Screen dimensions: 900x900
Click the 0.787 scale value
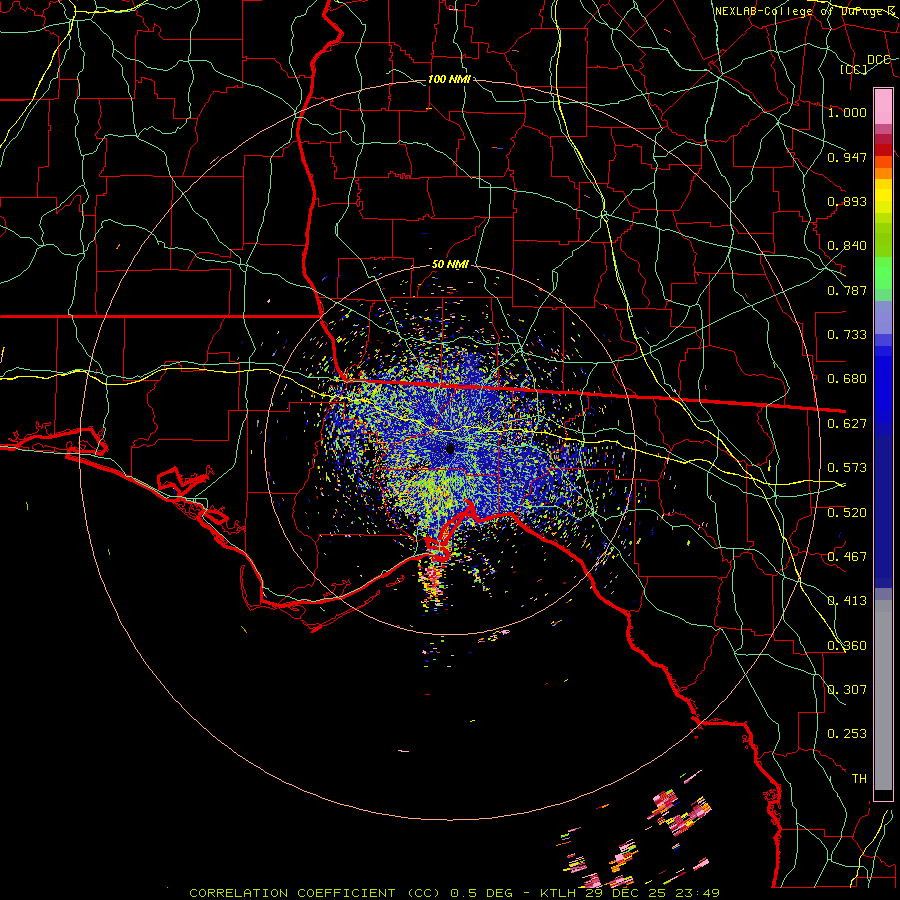click(847, 290)
